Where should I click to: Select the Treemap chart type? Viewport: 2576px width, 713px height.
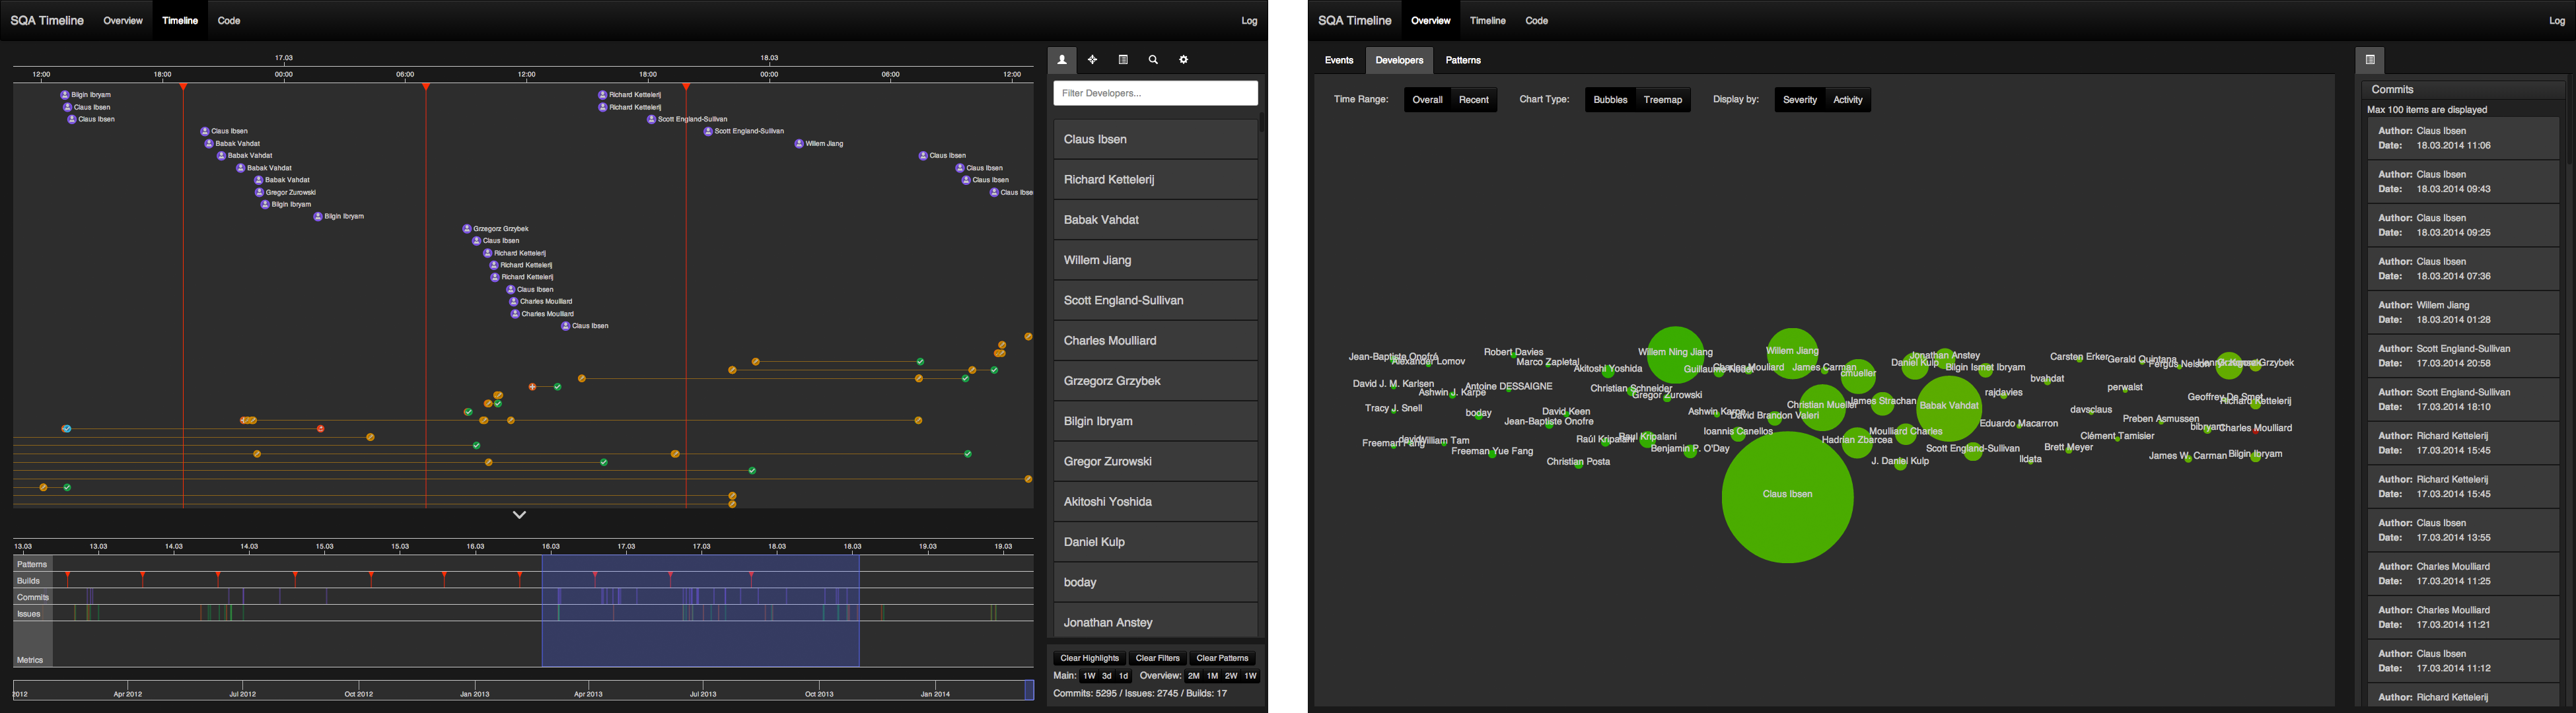pos(1662,100)
